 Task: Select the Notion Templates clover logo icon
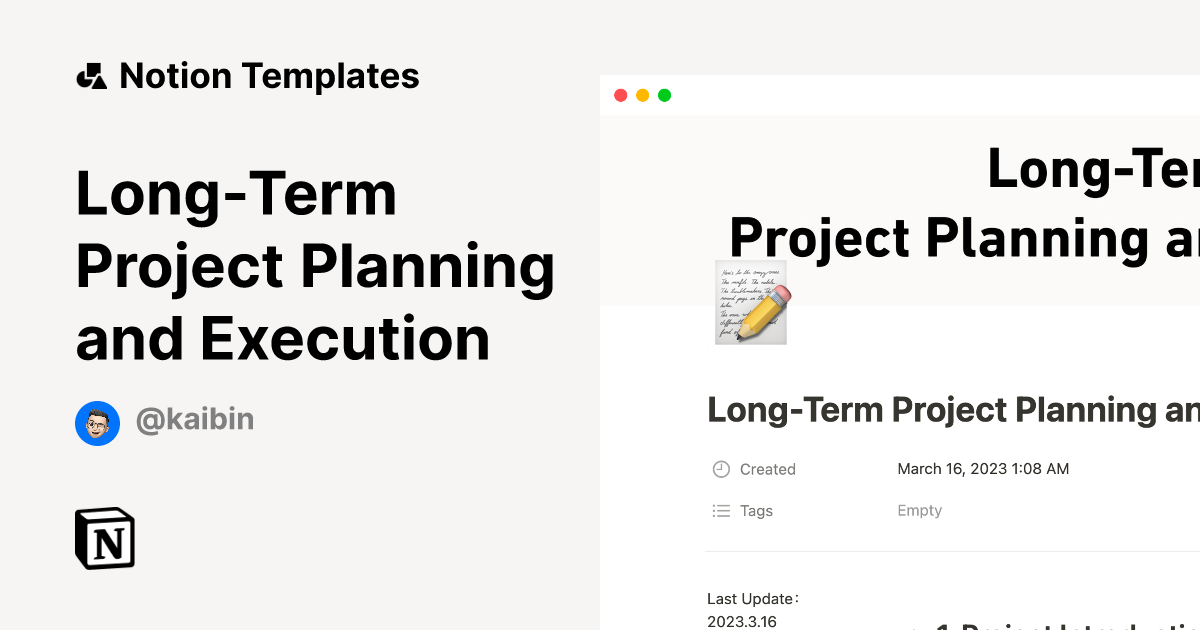point(91,75)
